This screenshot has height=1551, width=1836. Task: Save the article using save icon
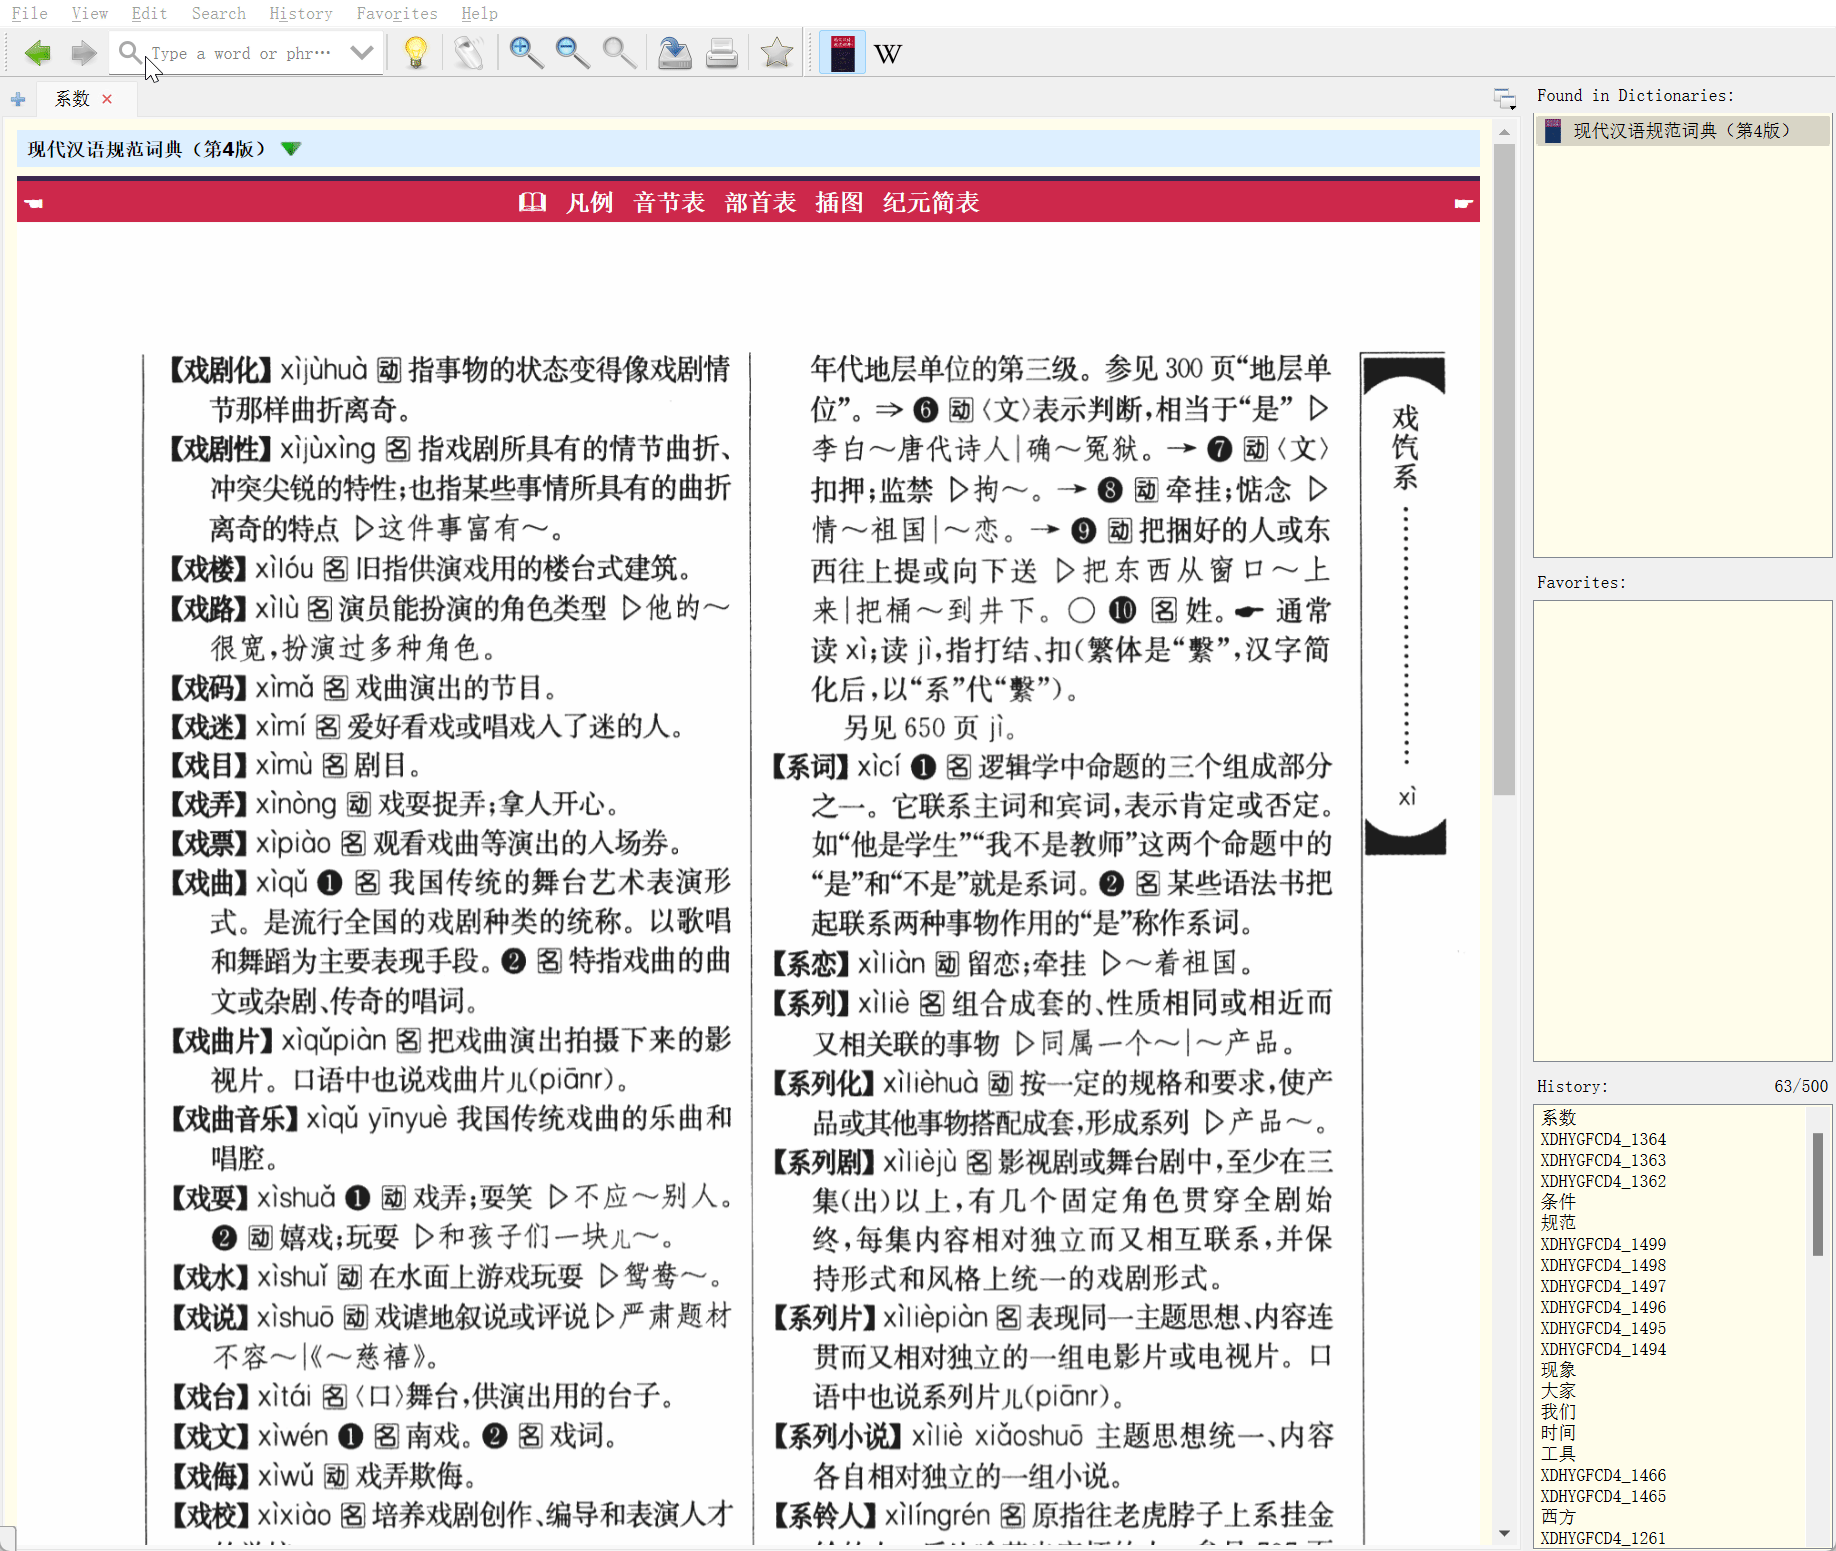click(x=675, y=52)
